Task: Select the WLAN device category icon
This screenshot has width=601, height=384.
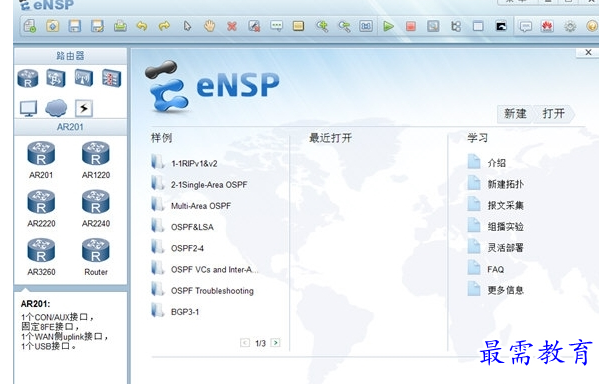Action: 84,78
